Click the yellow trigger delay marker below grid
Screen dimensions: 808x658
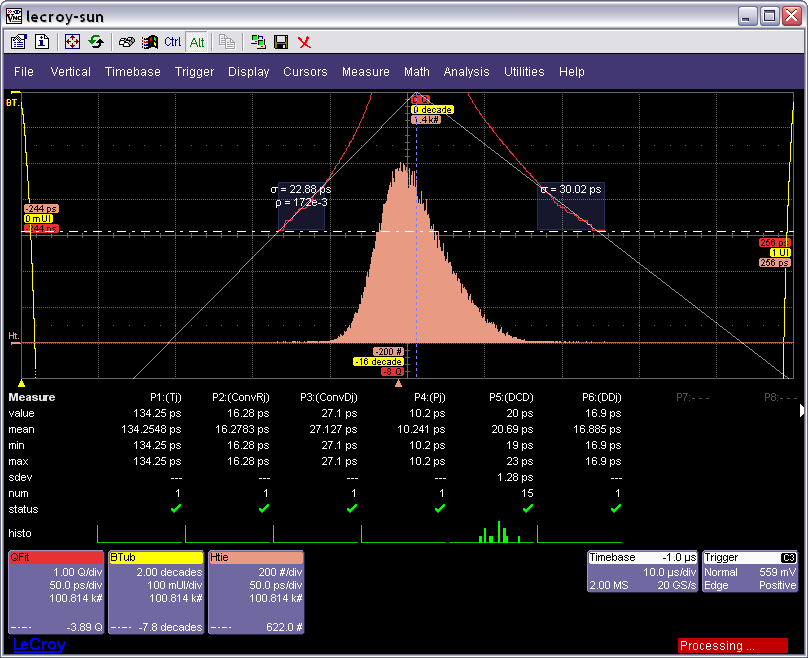pyautogui.click(x=21, y=383)
